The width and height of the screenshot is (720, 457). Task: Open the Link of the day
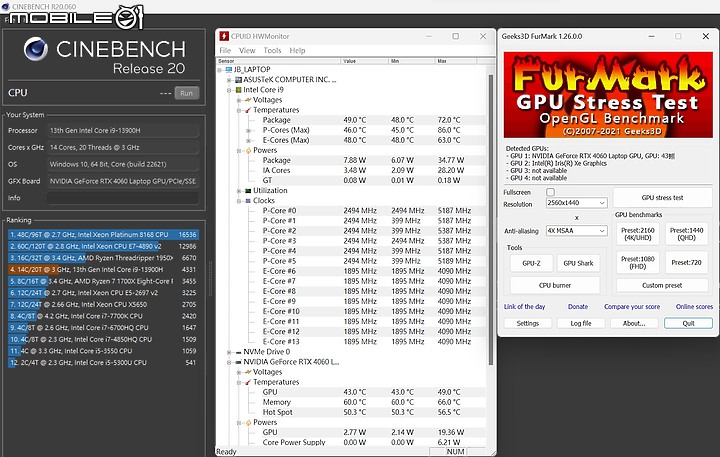(524, 306)
